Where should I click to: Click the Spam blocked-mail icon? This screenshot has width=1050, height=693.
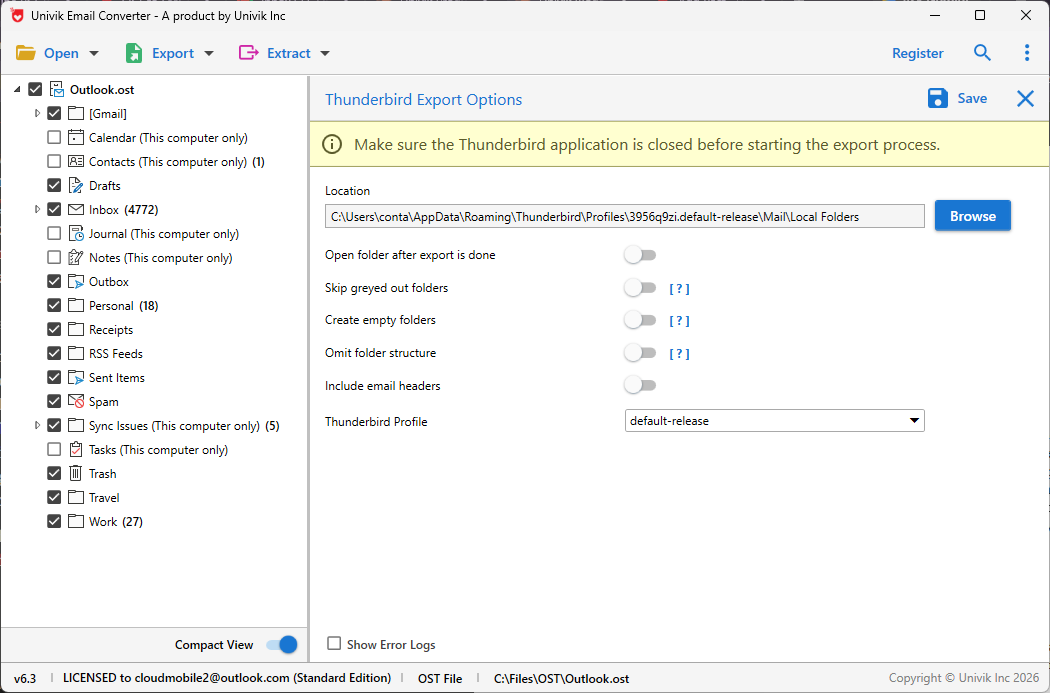coord(76,401)
